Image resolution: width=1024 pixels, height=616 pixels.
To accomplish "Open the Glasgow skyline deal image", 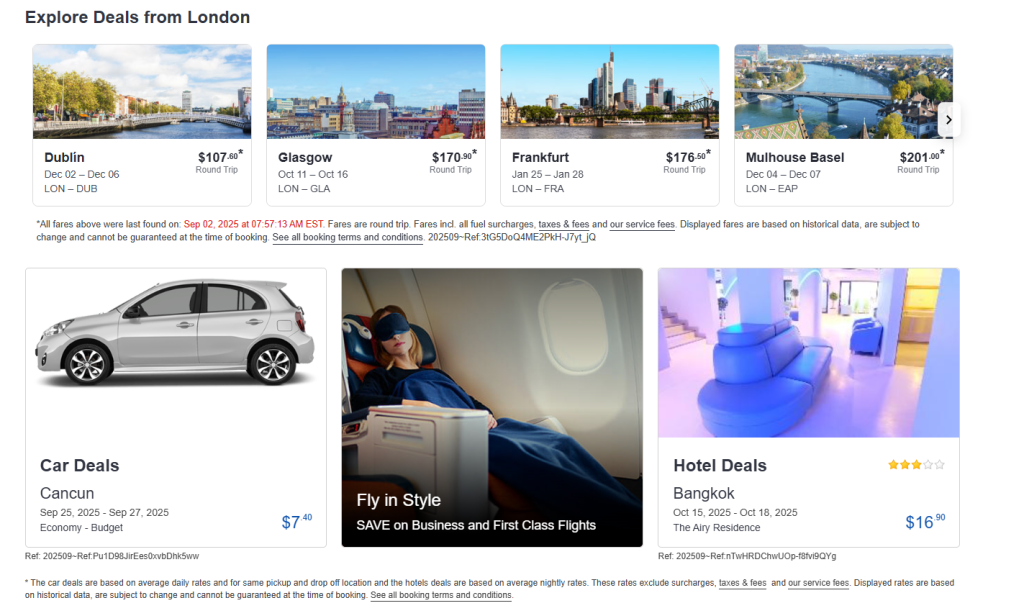I will (x=376, y=91).
